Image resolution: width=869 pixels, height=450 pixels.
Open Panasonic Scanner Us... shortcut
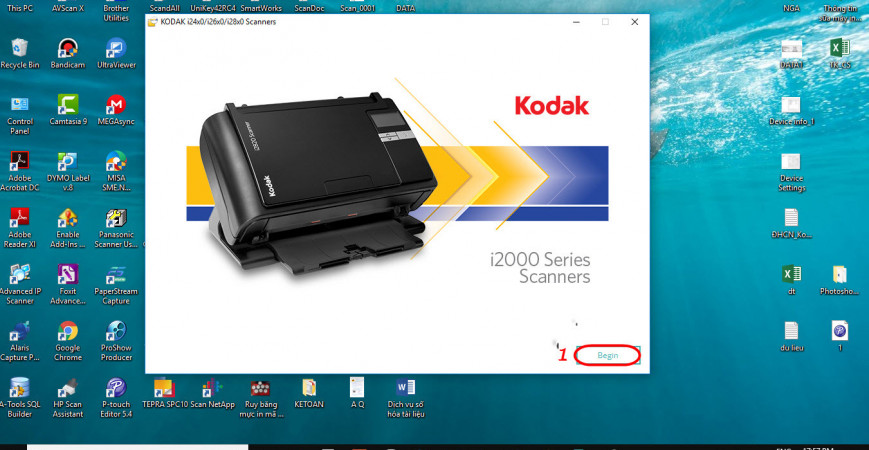point(116,228)
